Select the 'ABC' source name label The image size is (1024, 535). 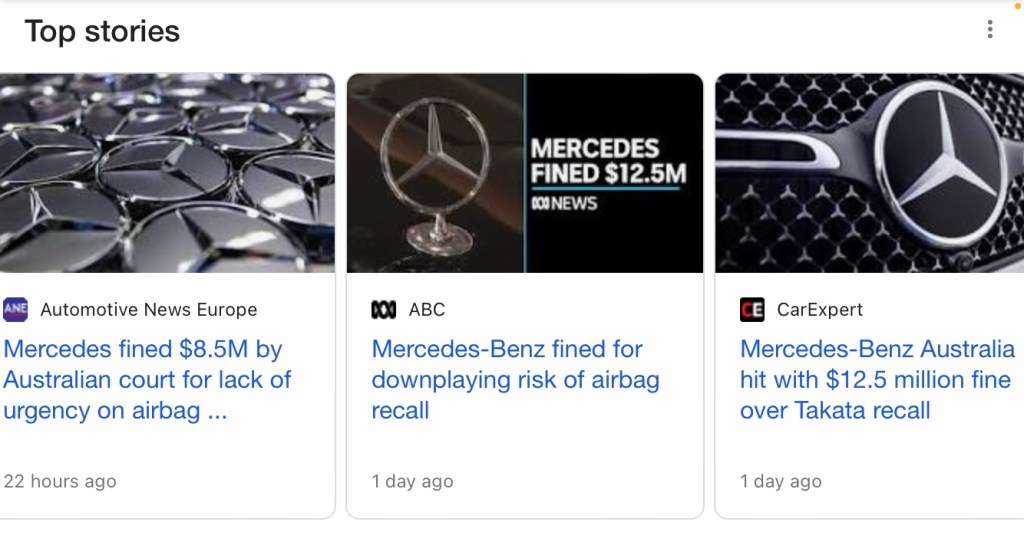(427, 310)
